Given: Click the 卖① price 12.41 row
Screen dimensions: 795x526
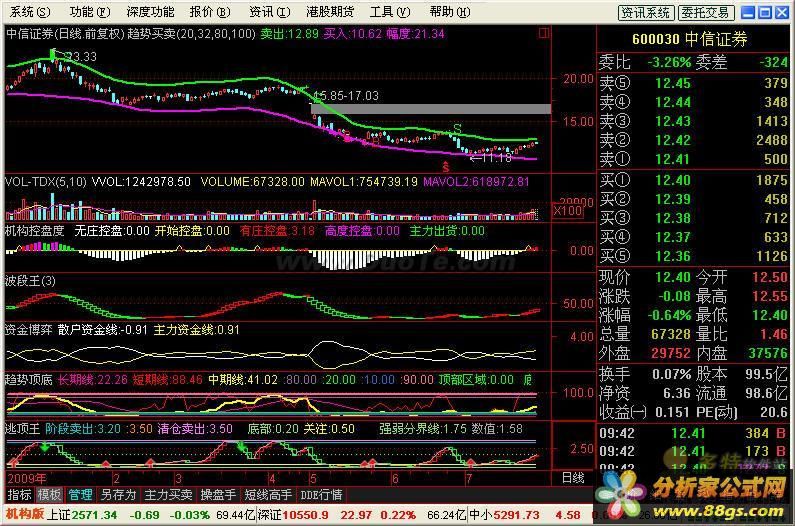Looking at the screenshot, I should point(693,159).
